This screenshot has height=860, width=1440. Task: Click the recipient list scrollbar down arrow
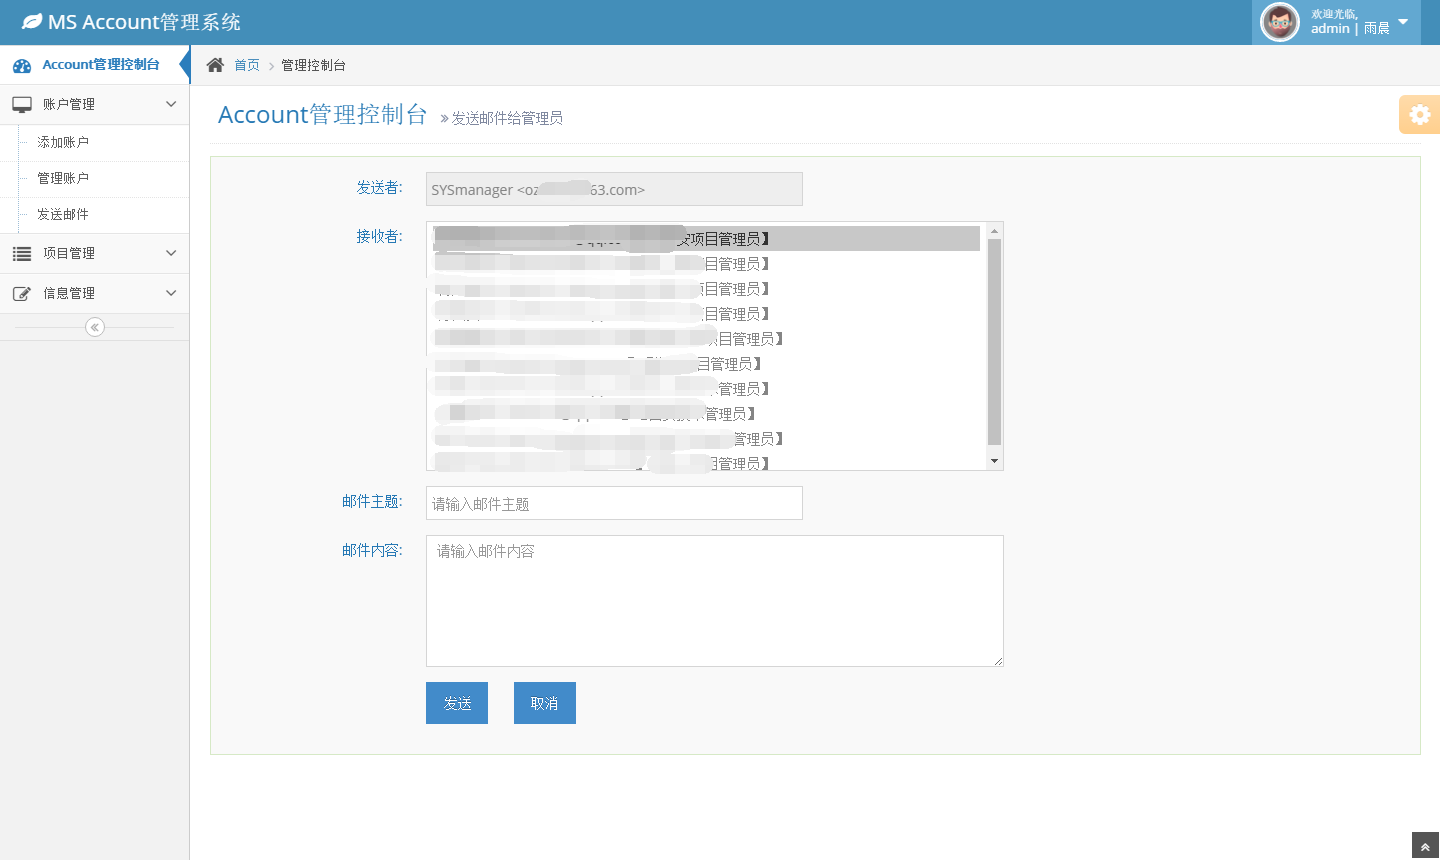pos(994,461)
